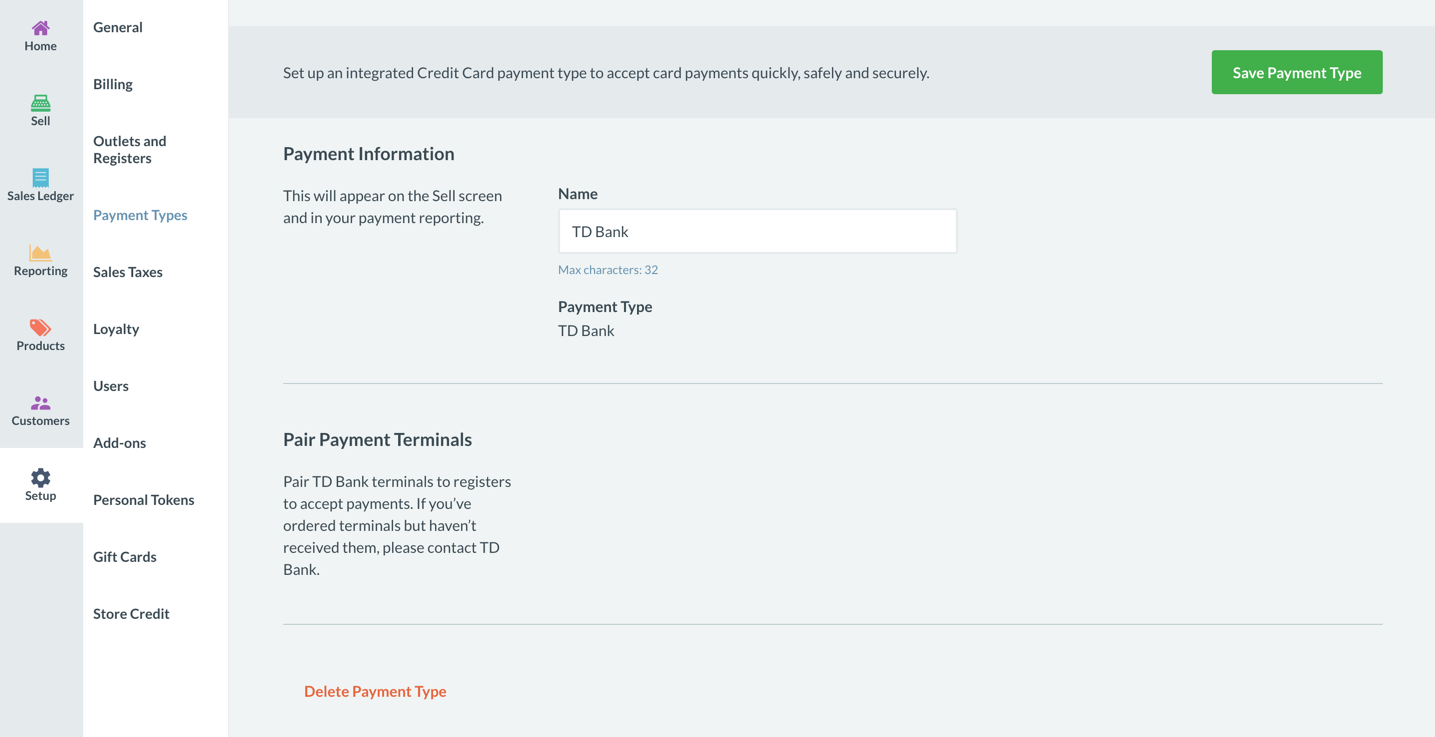Open Store Credit settings
Screen dimensions: 1435x737
click(x=131, y=614)
